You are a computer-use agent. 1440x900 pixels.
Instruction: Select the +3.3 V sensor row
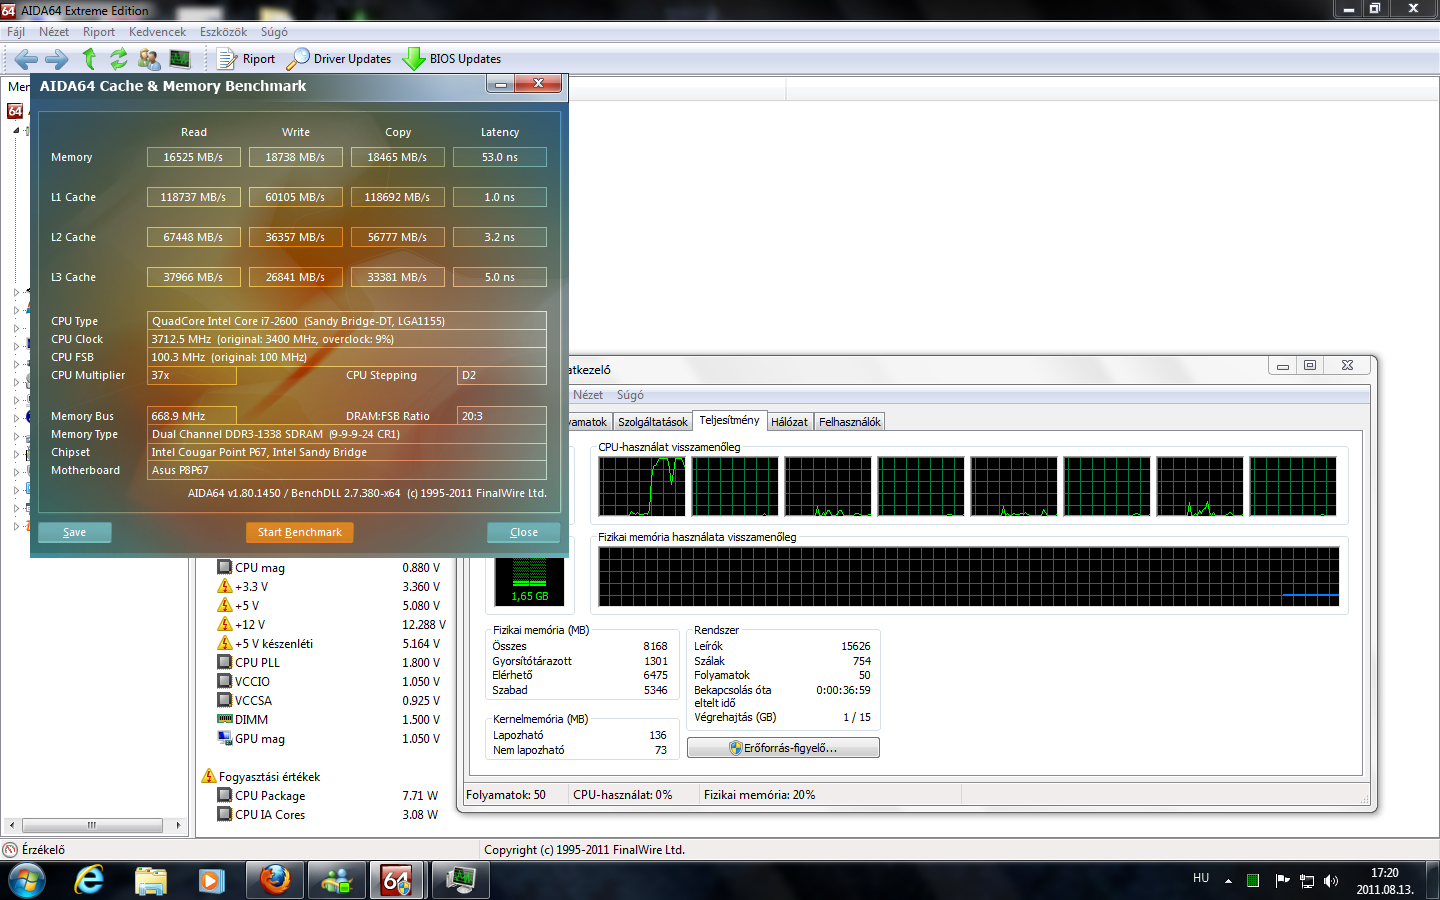329,587
